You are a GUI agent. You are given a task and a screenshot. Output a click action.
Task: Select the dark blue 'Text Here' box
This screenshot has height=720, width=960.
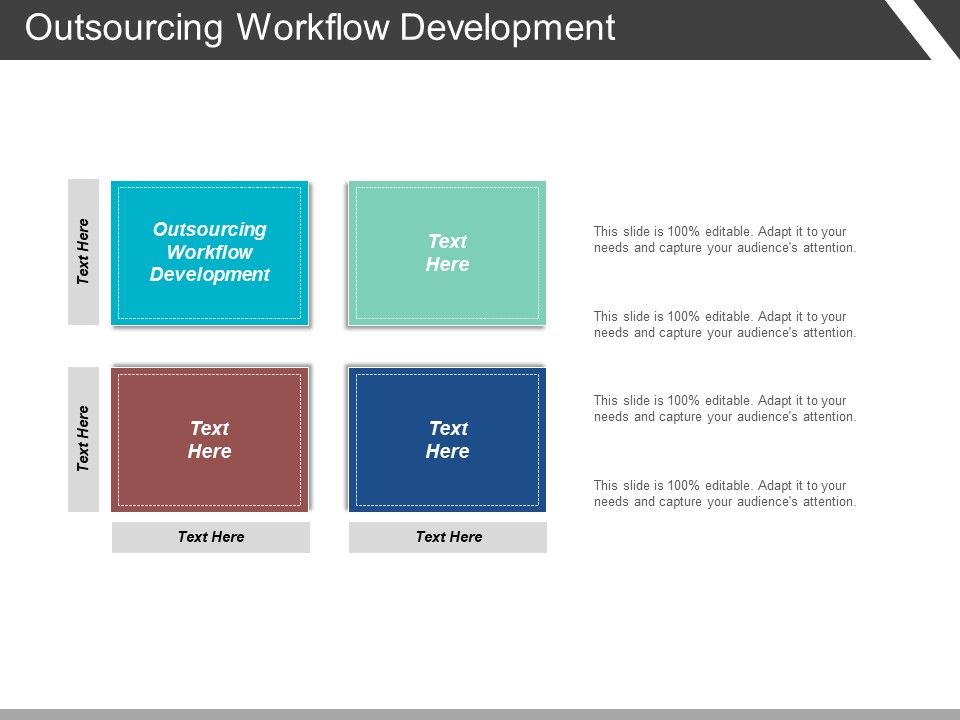click(447, 440)
